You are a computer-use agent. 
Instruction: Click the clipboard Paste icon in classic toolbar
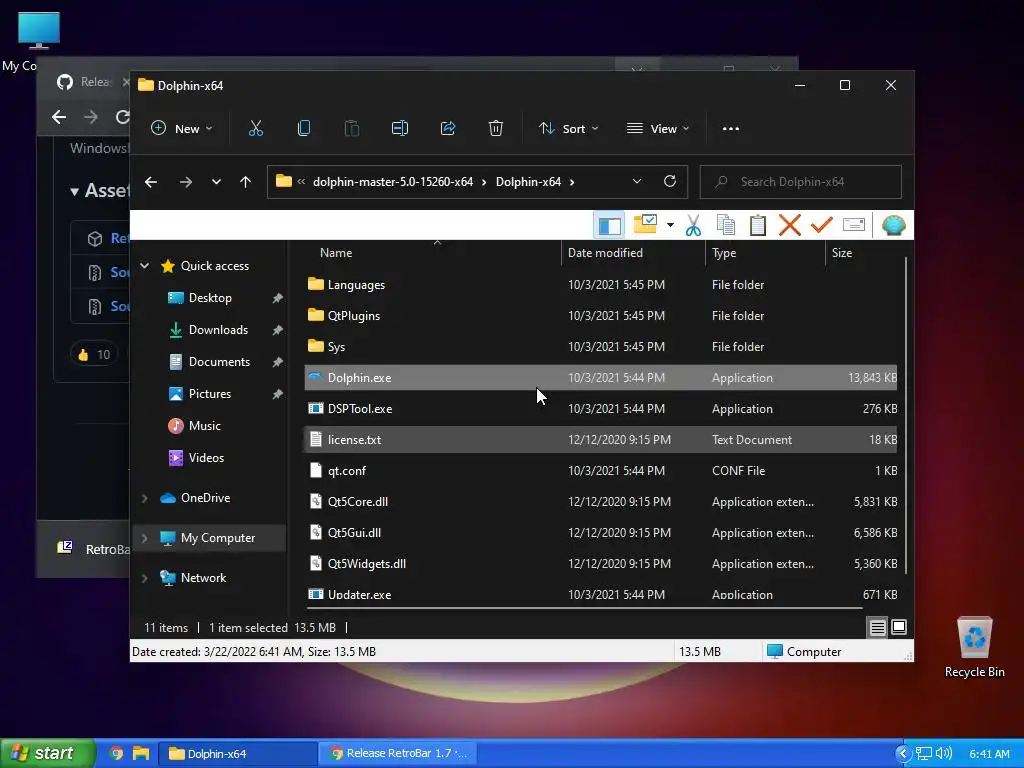click(x=758, y=225)
